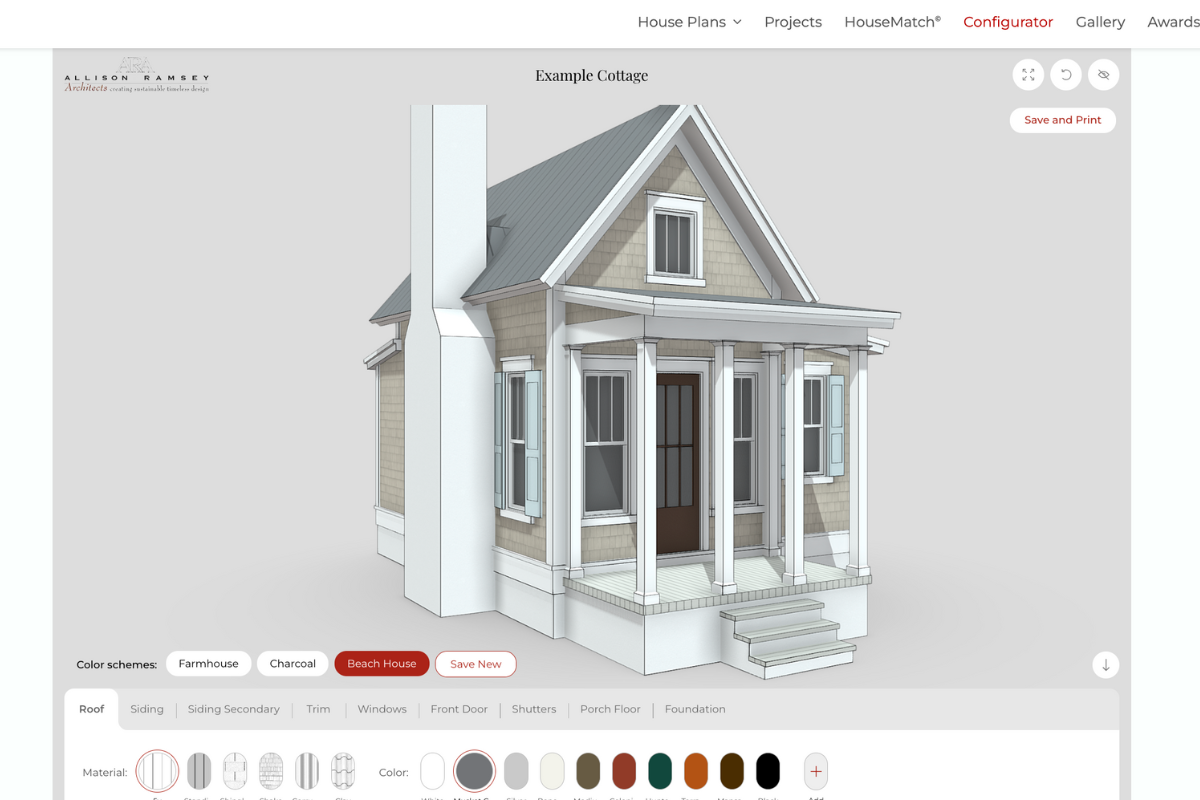Switch to the Windows tab
This screenshot has width=1200, height=800.
coord(382,709)
